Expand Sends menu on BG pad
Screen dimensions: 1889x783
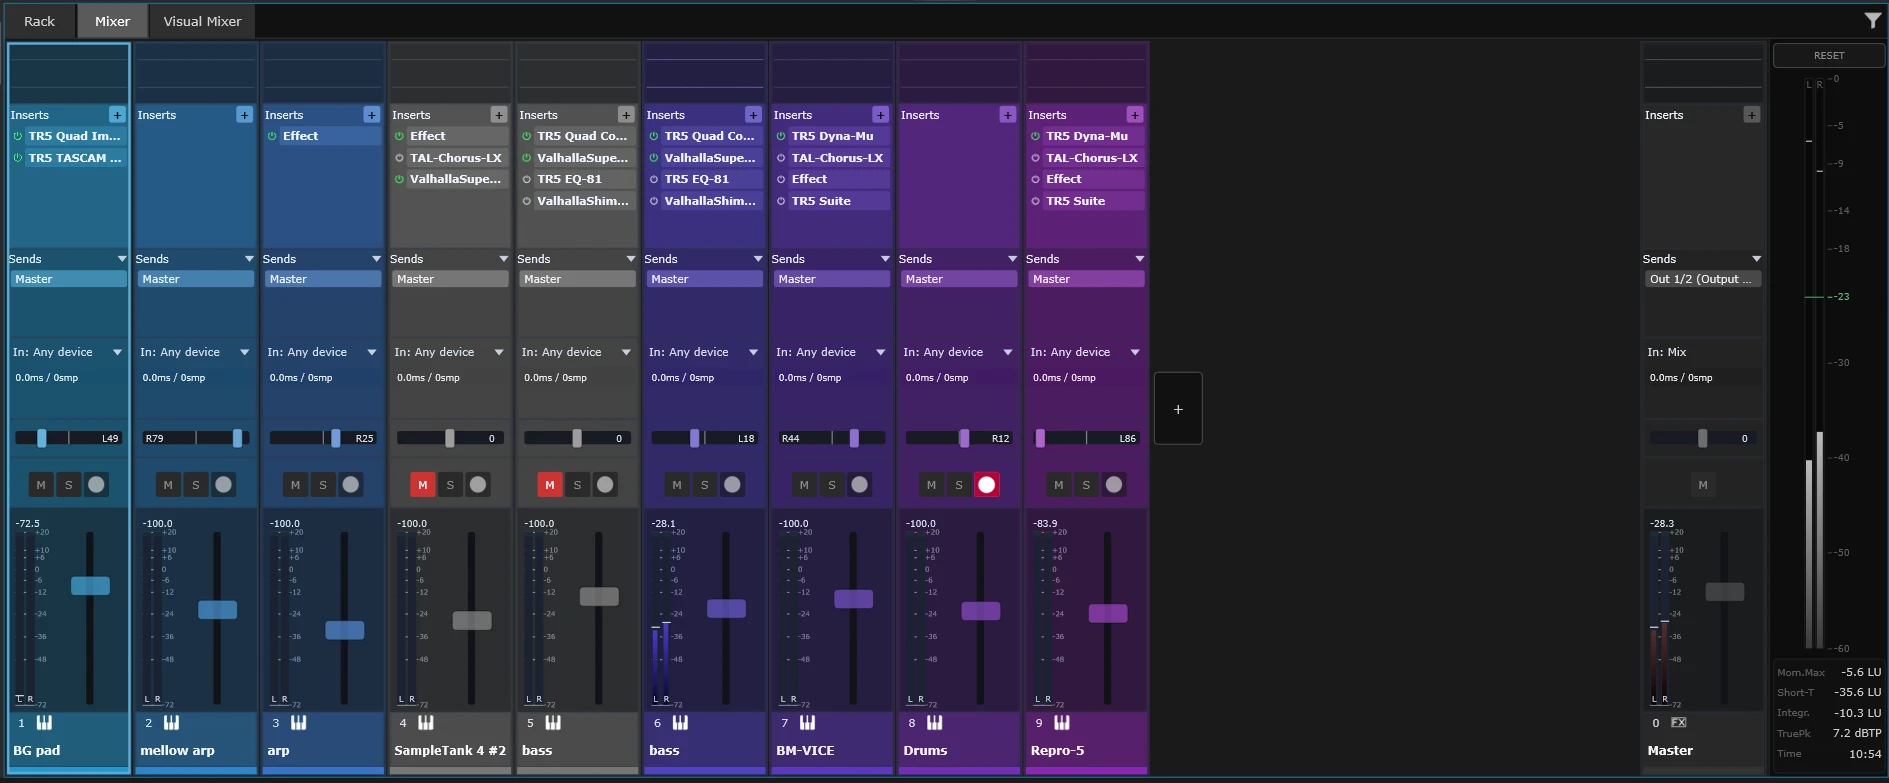[x=121, y=259]
